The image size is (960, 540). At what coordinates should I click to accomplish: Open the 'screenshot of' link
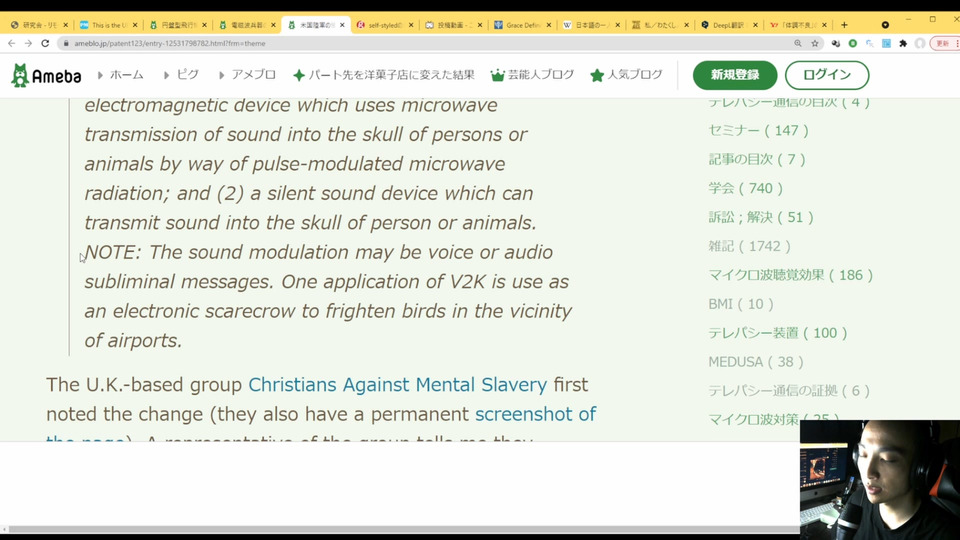[535, 414]
